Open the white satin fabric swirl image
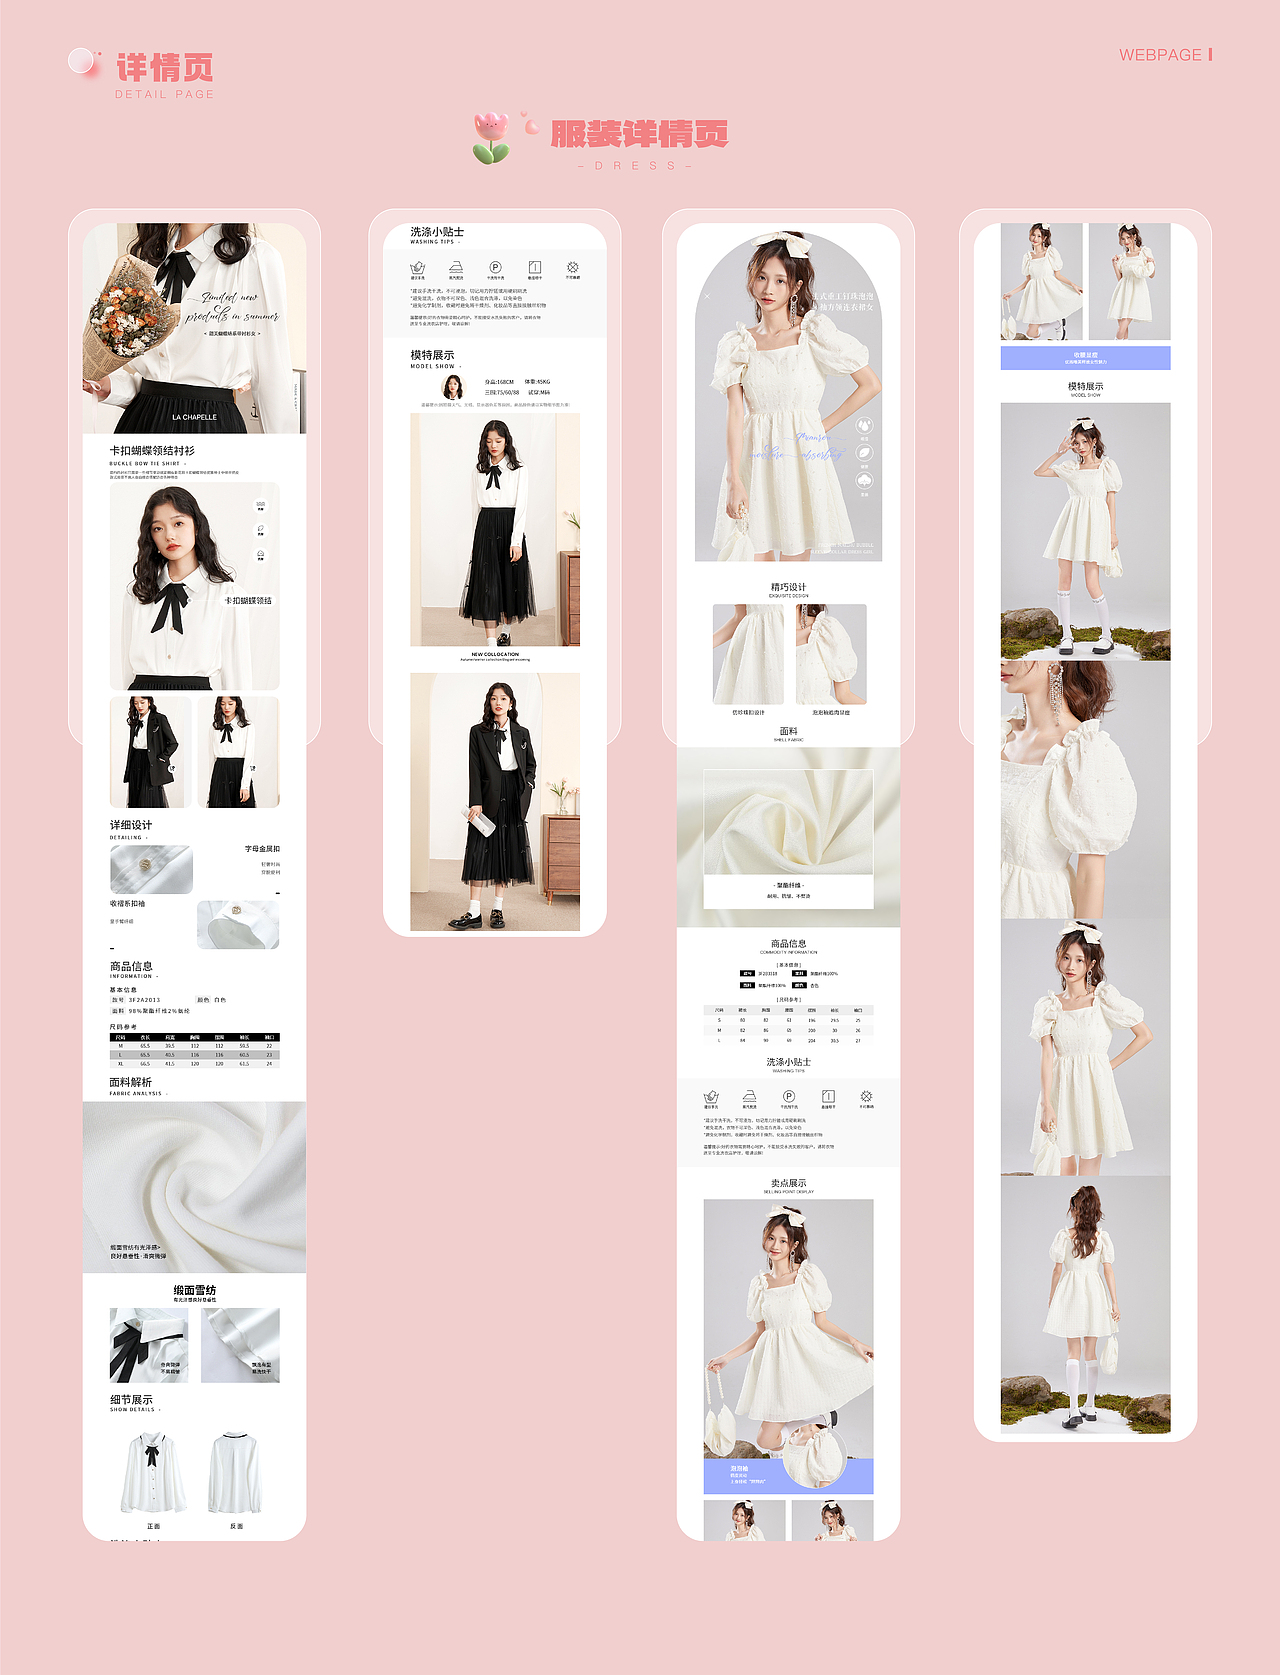 pyautogui.click(x=194, y=1187)
